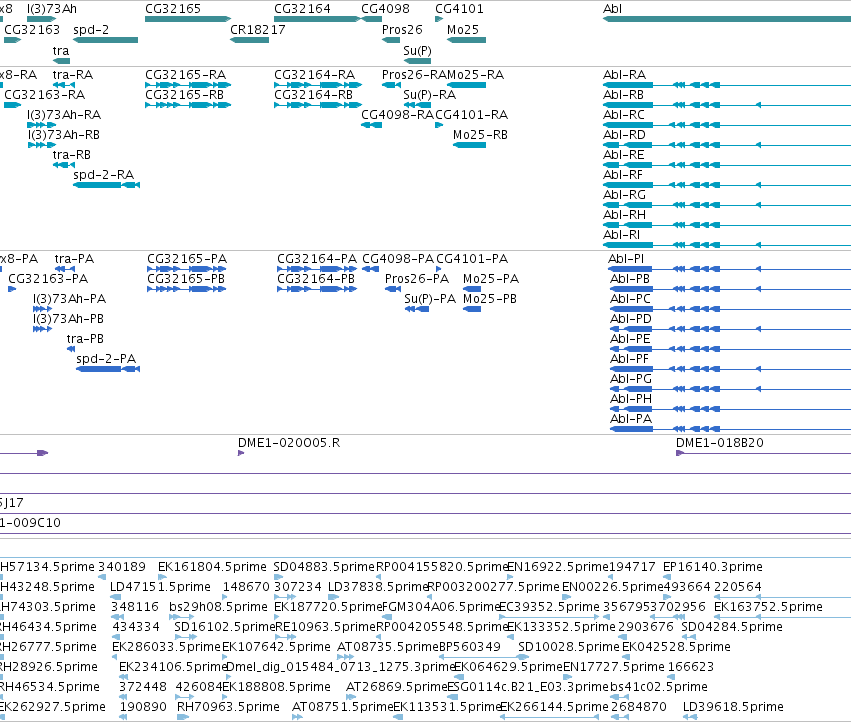
Task: Select transcript label l(3)73Ah-RA
Action: (64, 115)
